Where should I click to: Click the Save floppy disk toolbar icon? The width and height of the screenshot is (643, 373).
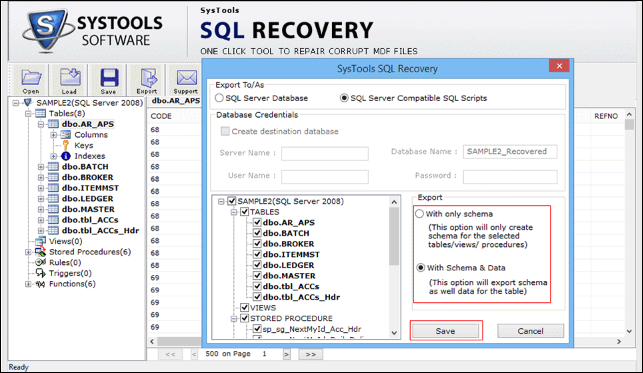point(109,77)
